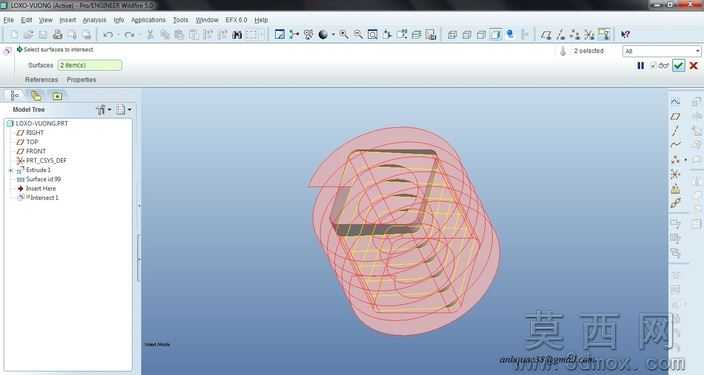Viewport: 704px width, 375px height.
Task: Open the References slide-up panel
Action: pyautogui.click(x=41, y=80)
